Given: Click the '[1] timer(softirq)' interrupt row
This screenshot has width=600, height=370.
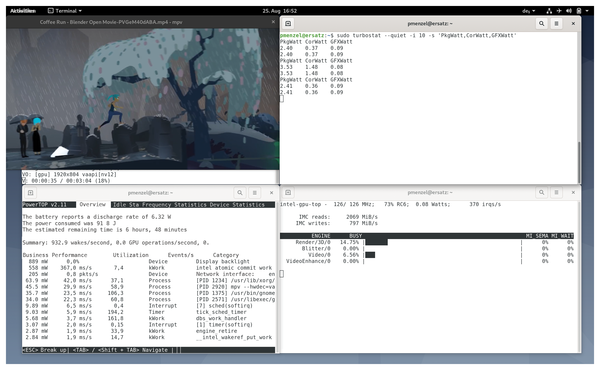Looking at the screenshot, I should point(148,324).
